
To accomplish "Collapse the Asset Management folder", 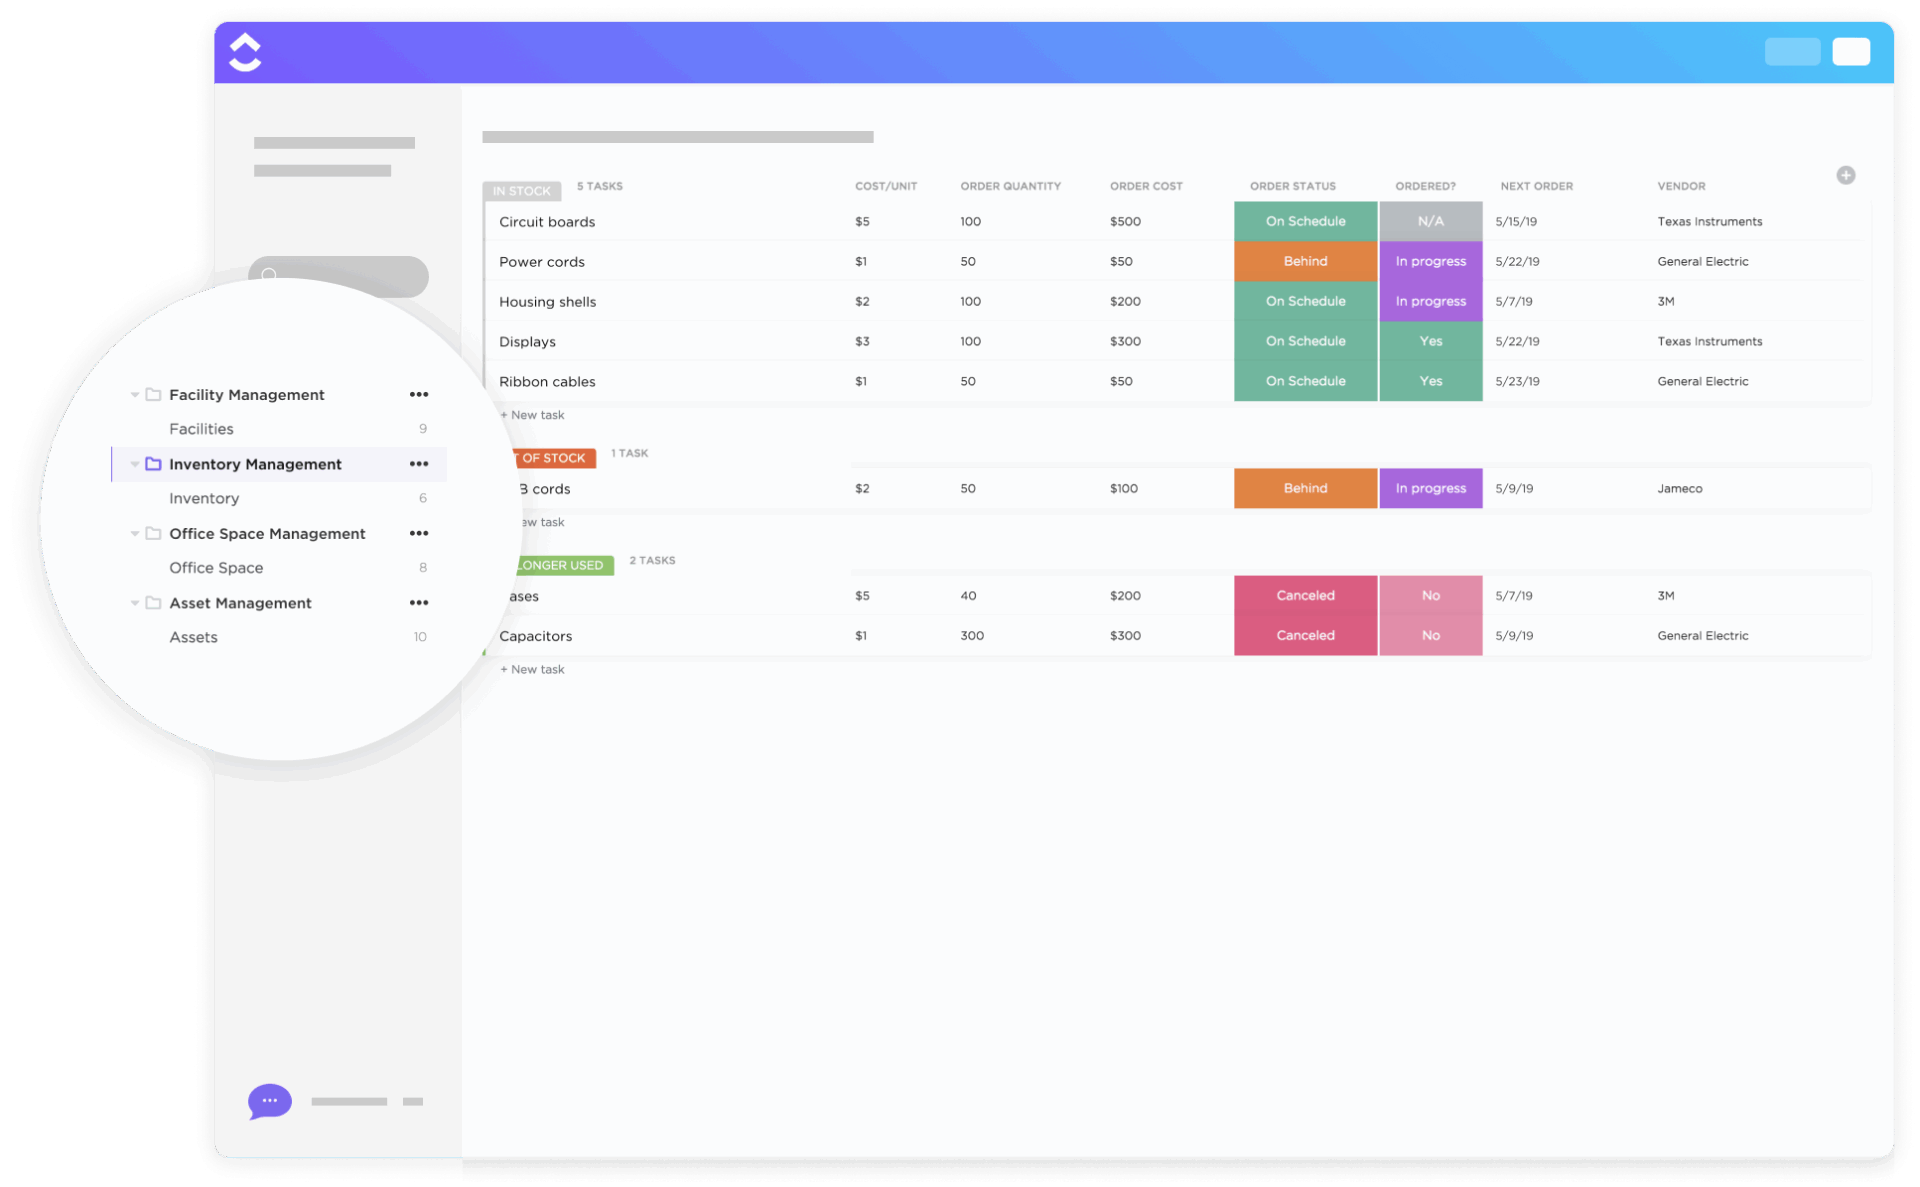I will pyautogui.click(x=135, y=602).
